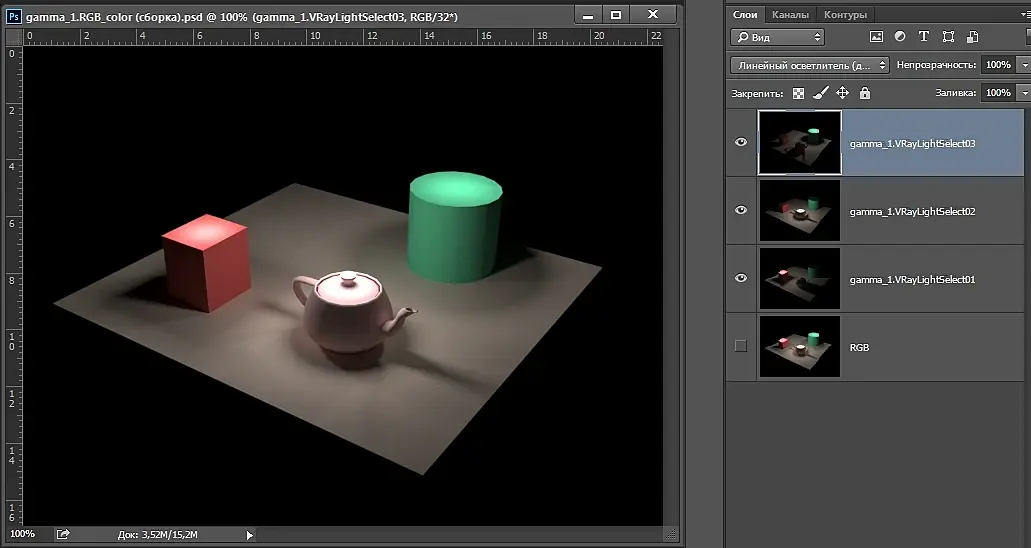Hide the gamma_1.VRayLightSelect02 layer

tap(741, 211)
